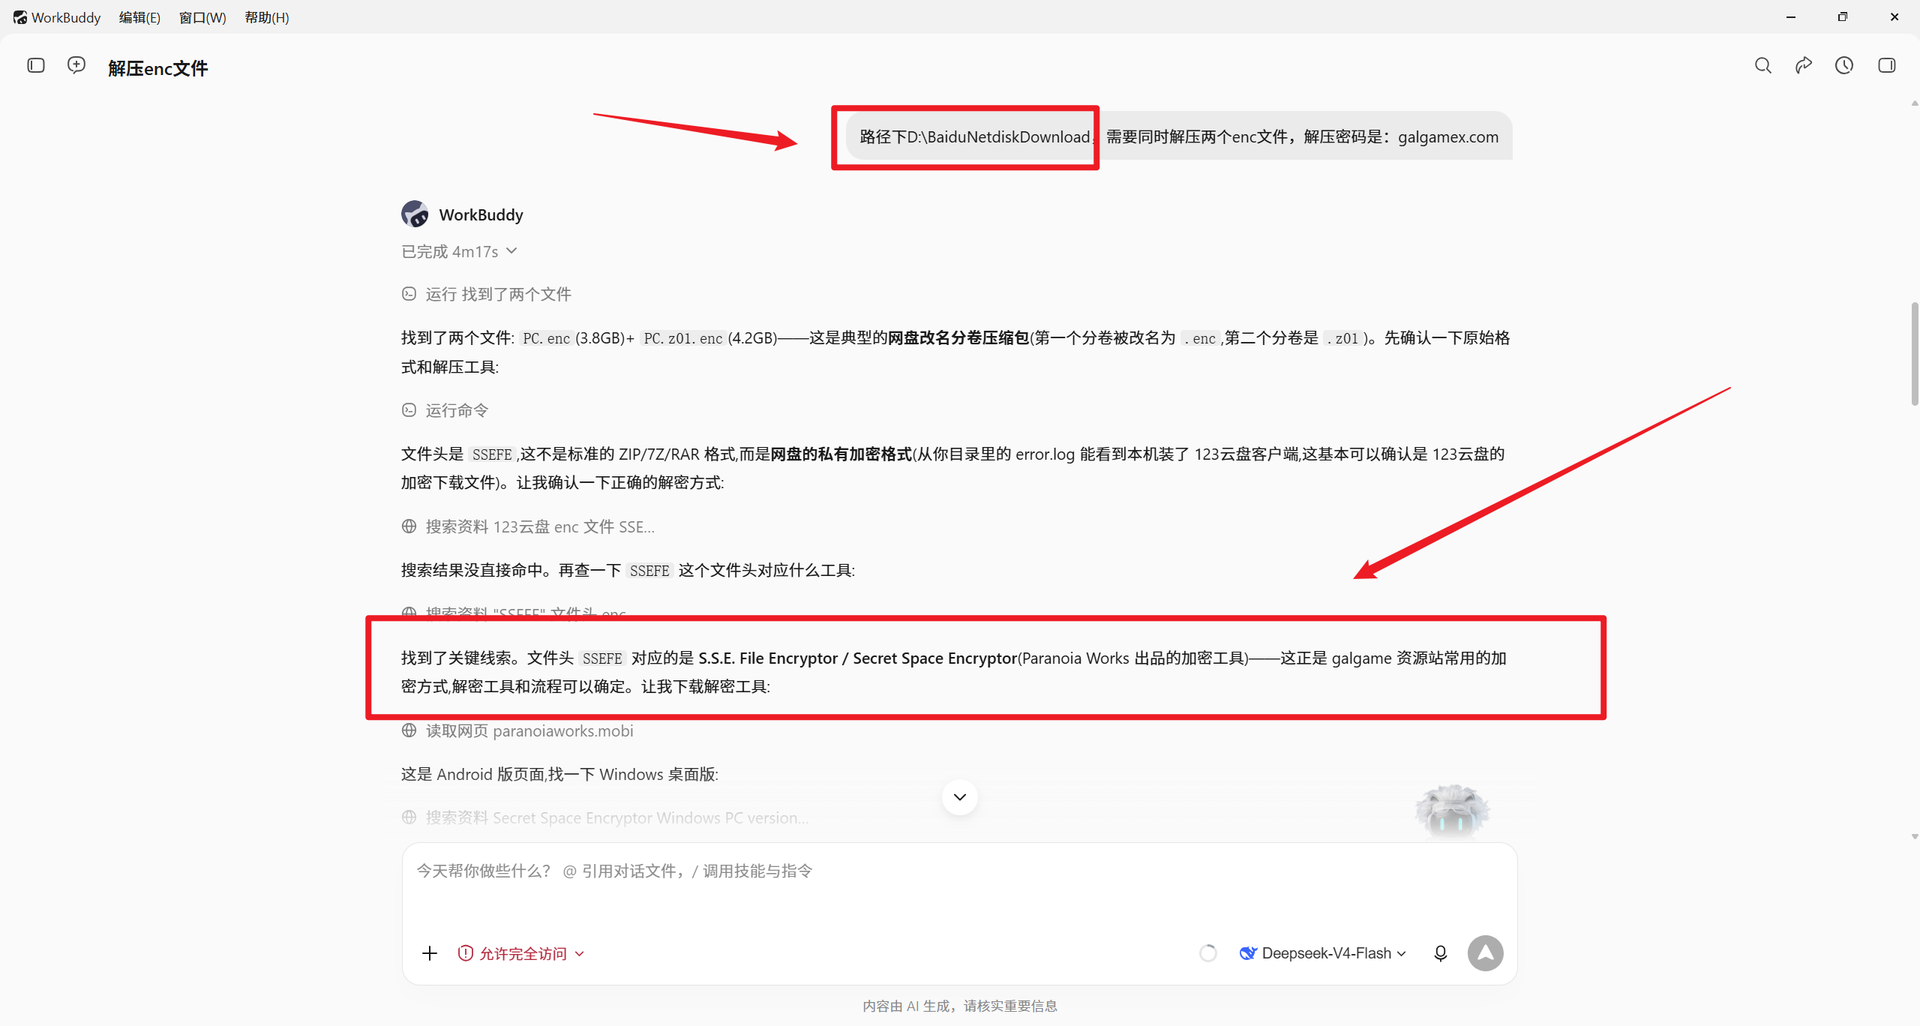Screen dimensions: 1920x1026
Task: Open step 搜索资料 Secret Space Encryptor Windows
Action: (605, 817)
